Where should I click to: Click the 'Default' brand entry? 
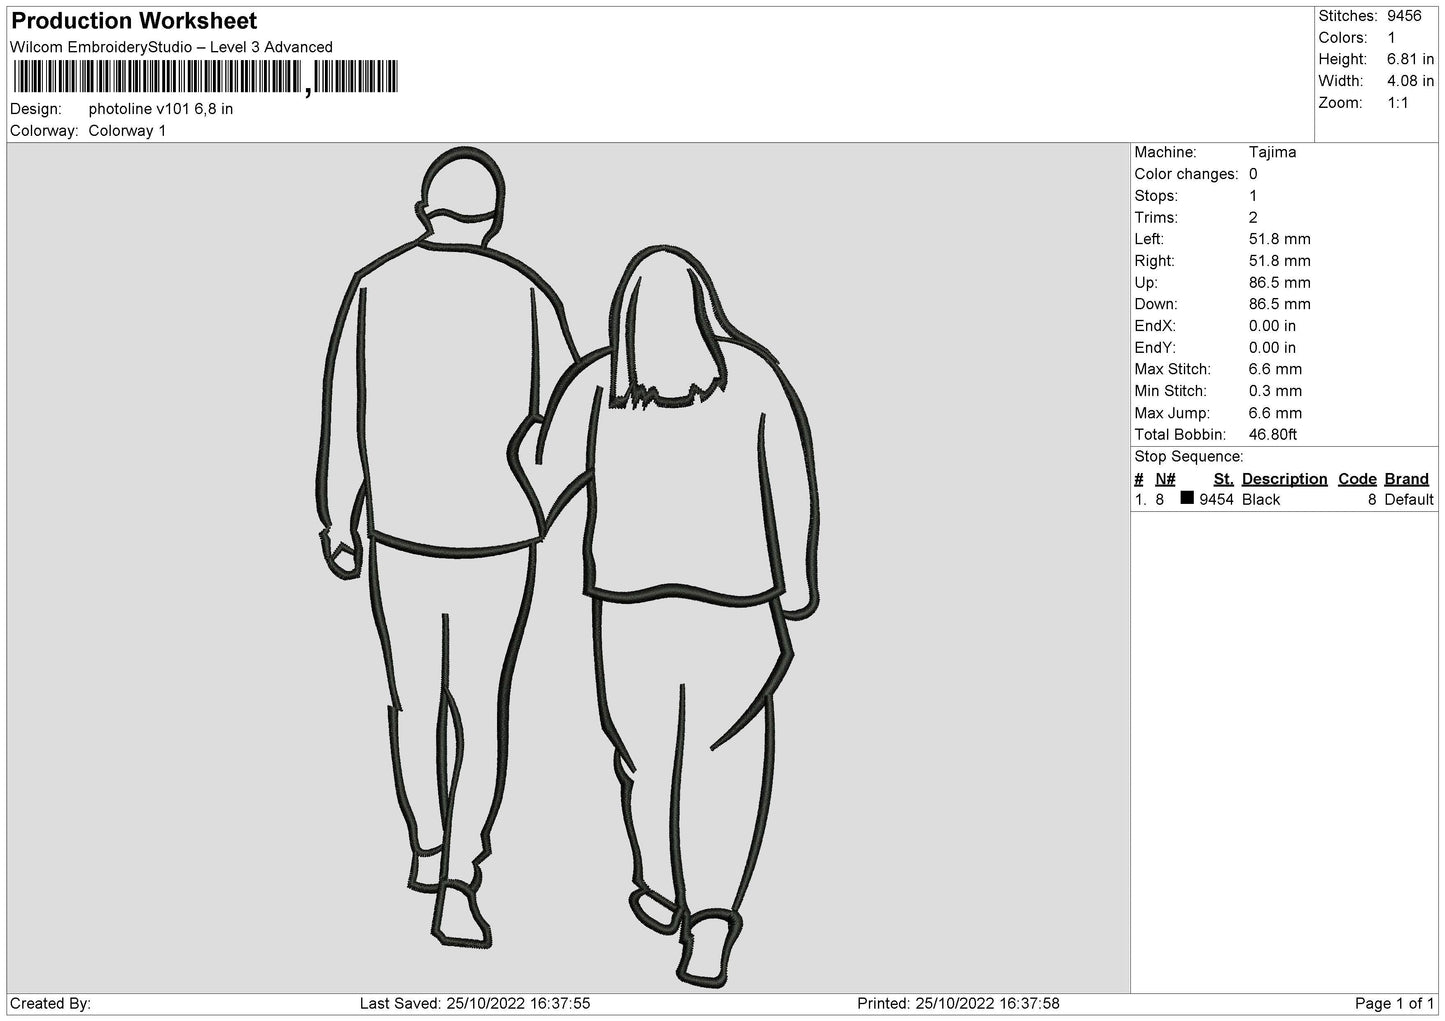click(1409, 500)
